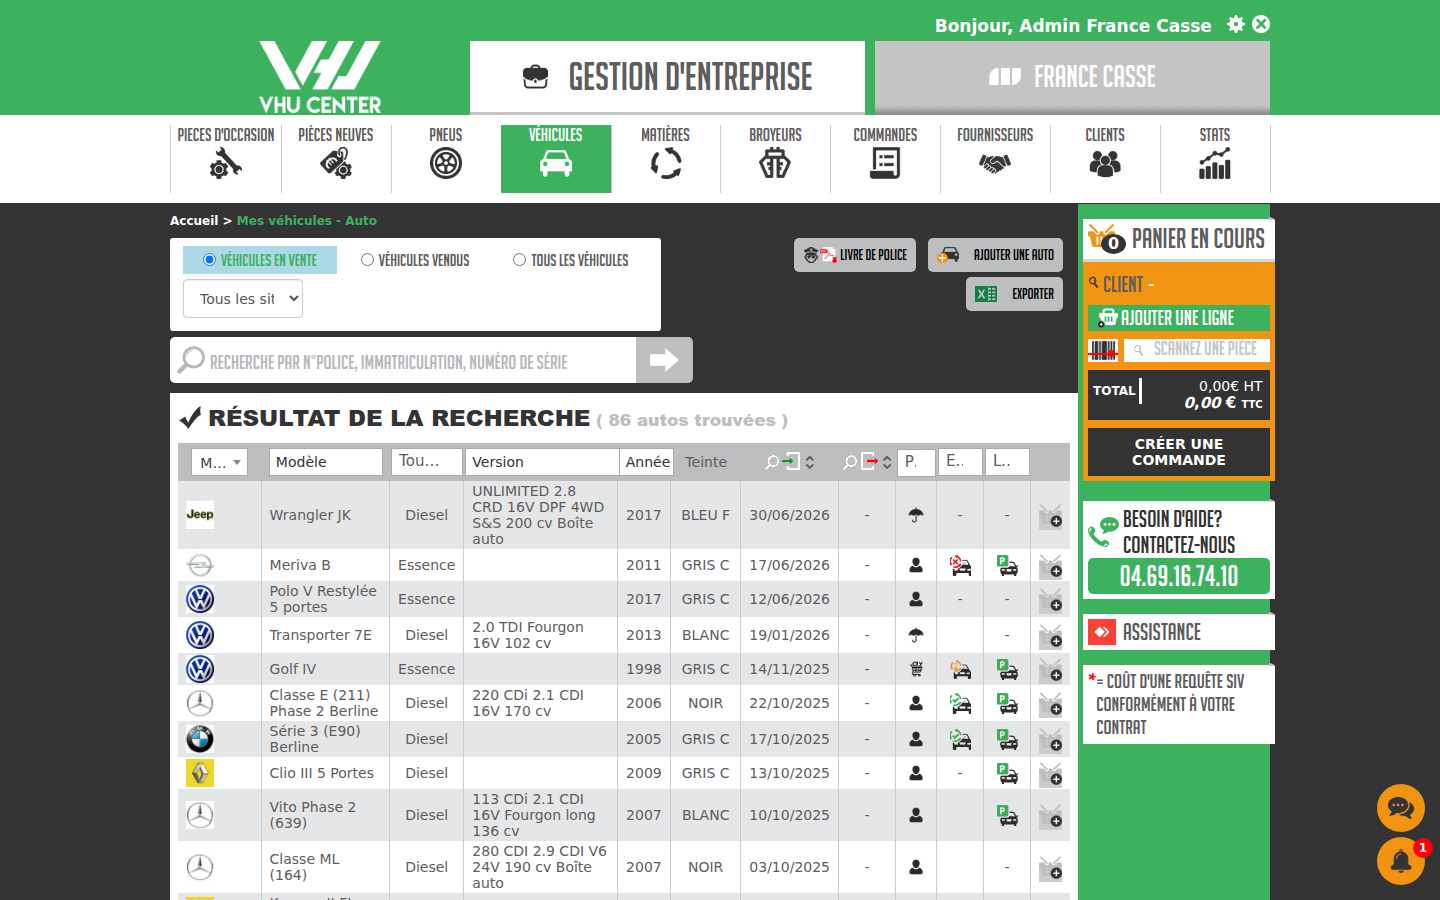The image size is (1440, 900).
Task: Click the barcode scan icon
Action: (x=1103, y=350)
